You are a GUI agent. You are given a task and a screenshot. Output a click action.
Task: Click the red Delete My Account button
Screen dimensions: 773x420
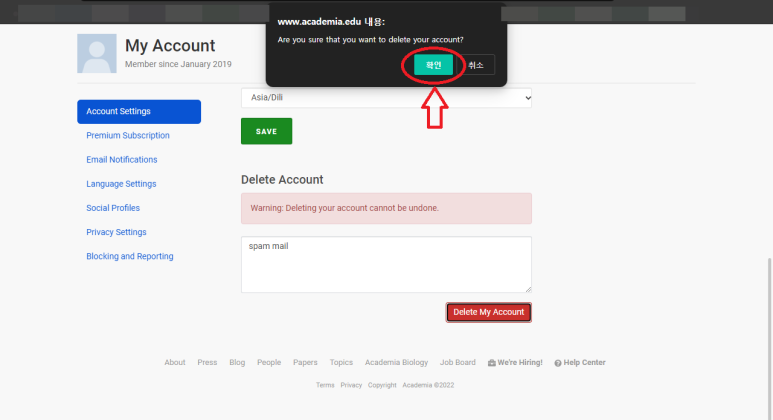pyautogui.click(x=489, y=312)
